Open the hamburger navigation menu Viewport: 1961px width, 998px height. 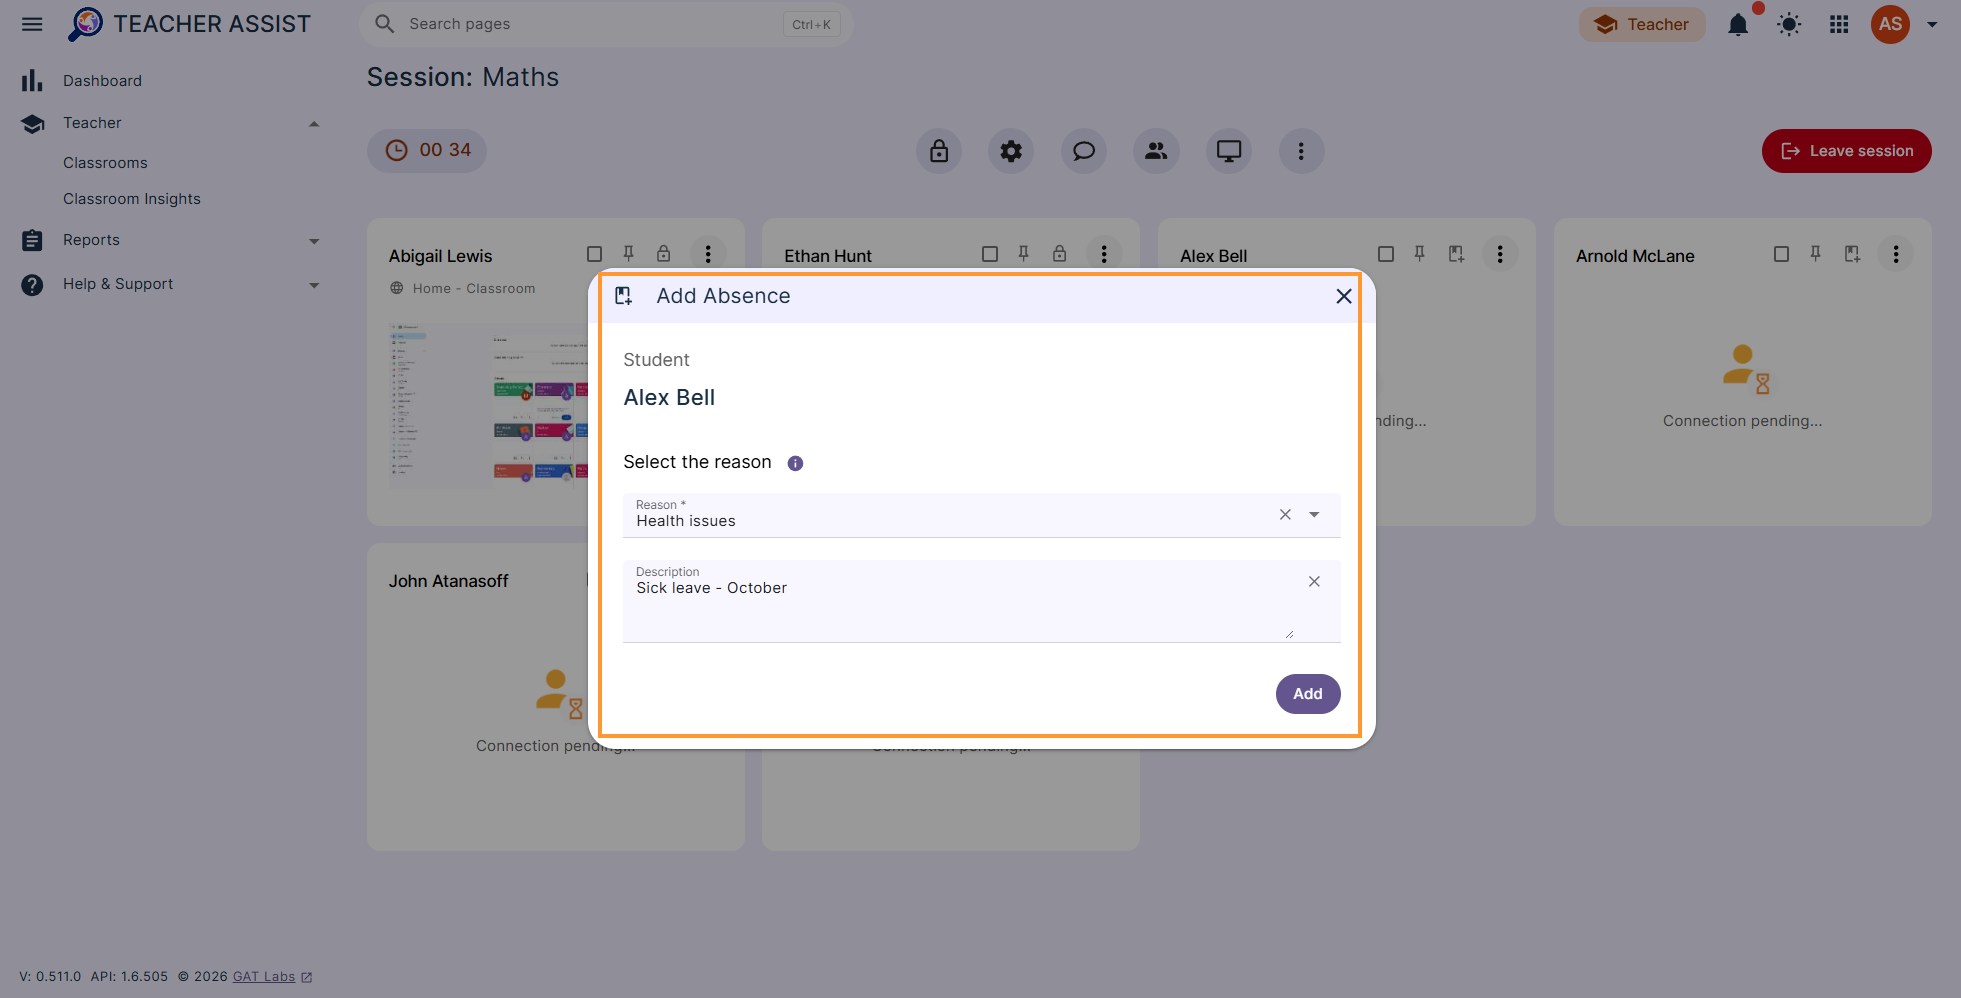coord(32,24)
